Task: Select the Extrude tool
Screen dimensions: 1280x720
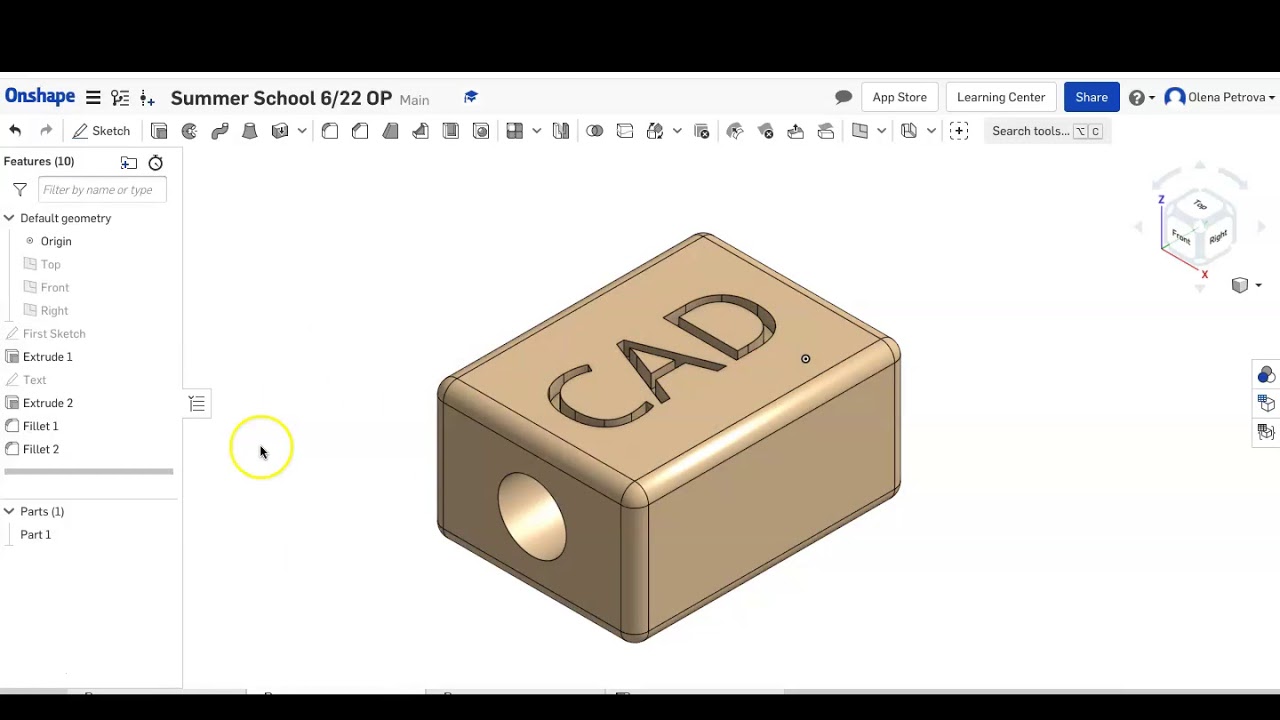Action: click(x=159, y=131)
